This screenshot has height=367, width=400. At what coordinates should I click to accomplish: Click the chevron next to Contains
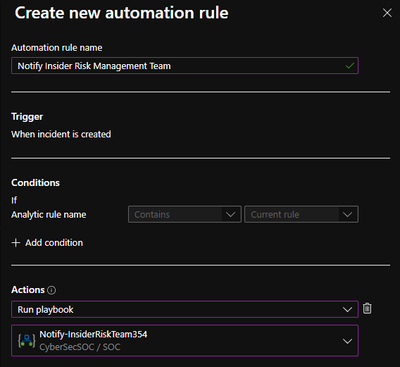coord(231,215)
